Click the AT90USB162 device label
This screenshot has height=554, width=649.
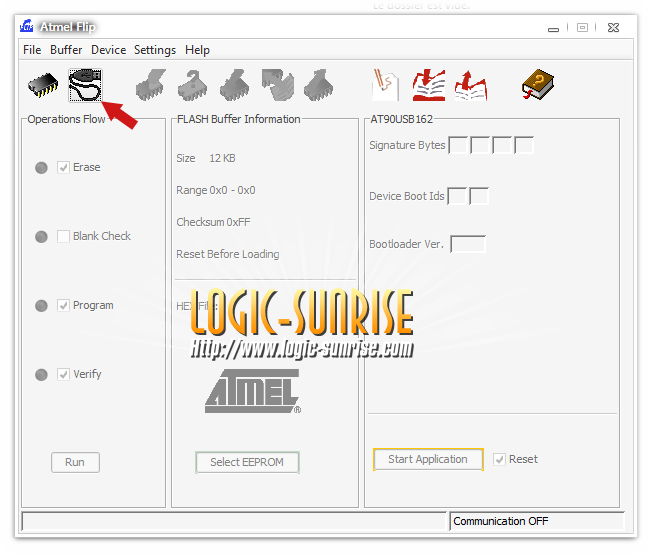click(x=401, y=119)
